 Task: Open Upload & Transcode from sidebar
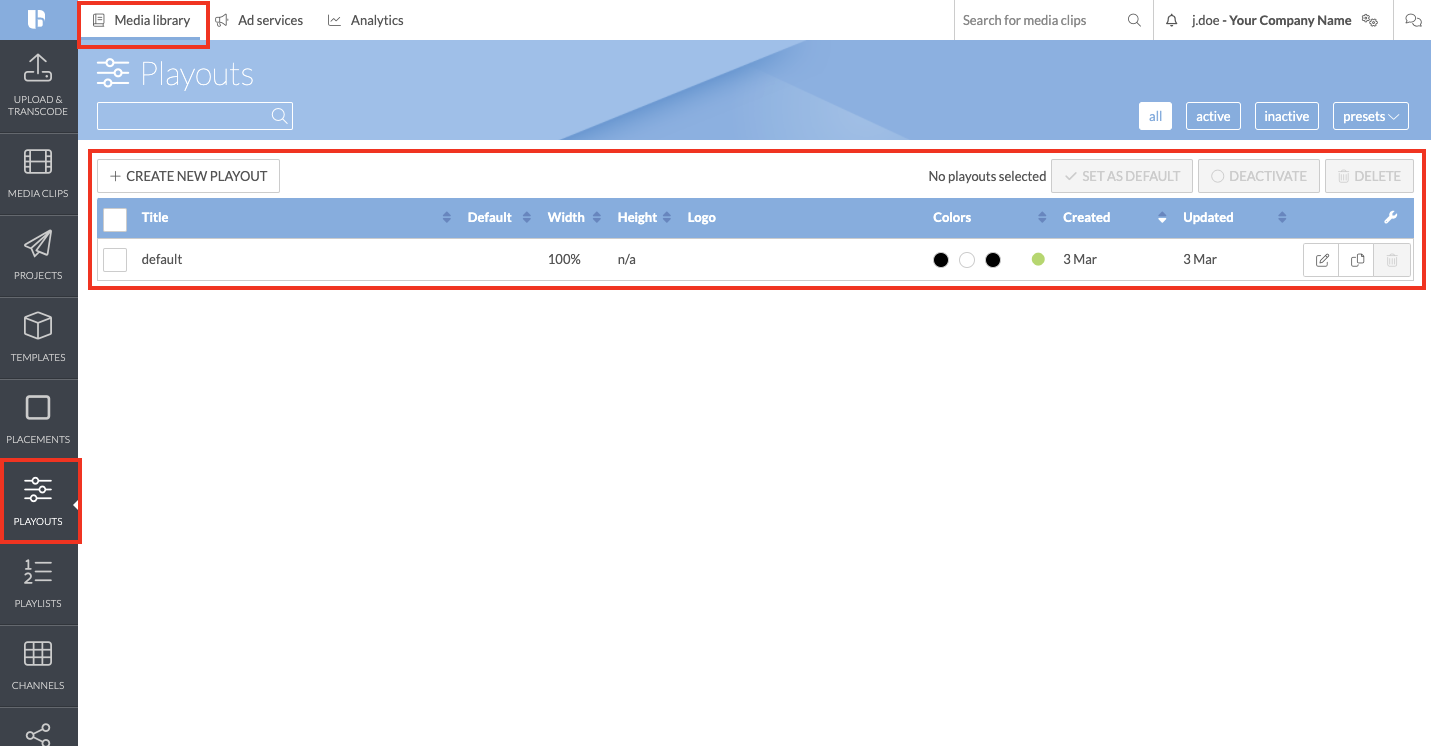pos(38,85)
